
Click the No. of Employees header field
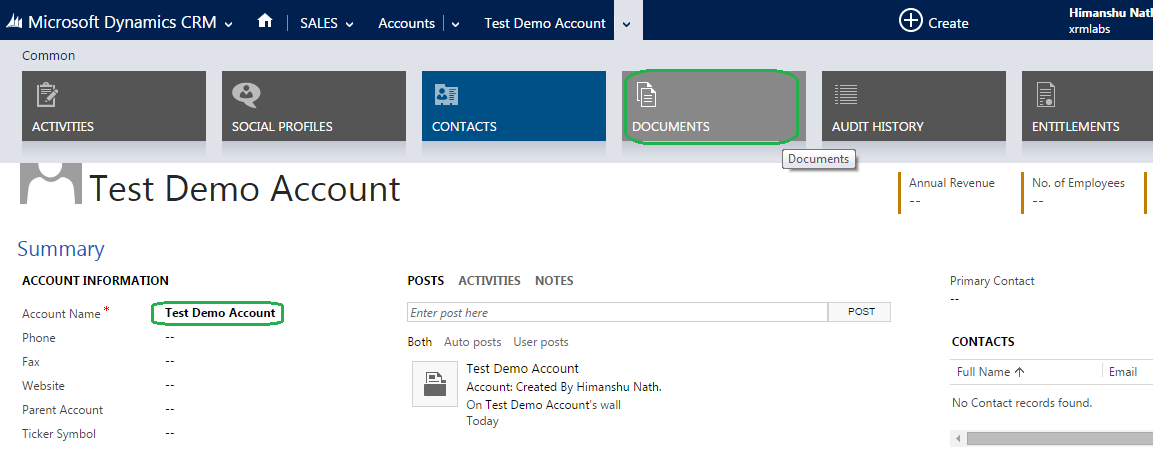tap(1079, 192)
